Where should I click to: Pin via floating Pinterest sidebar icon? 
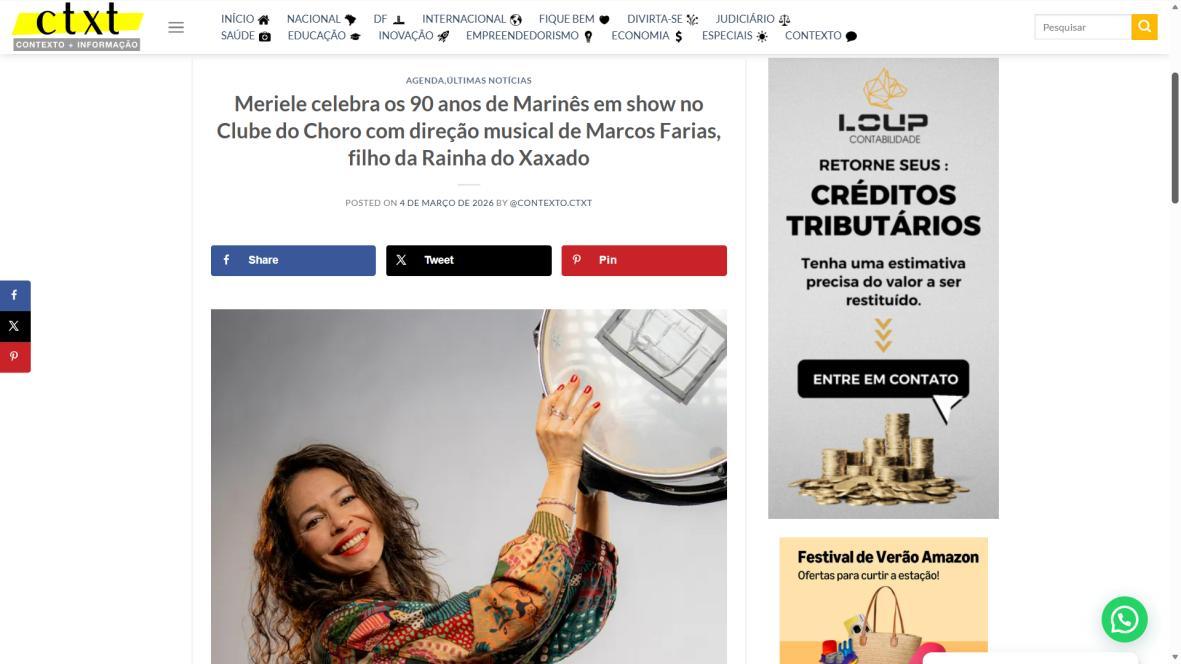[15, 357]
